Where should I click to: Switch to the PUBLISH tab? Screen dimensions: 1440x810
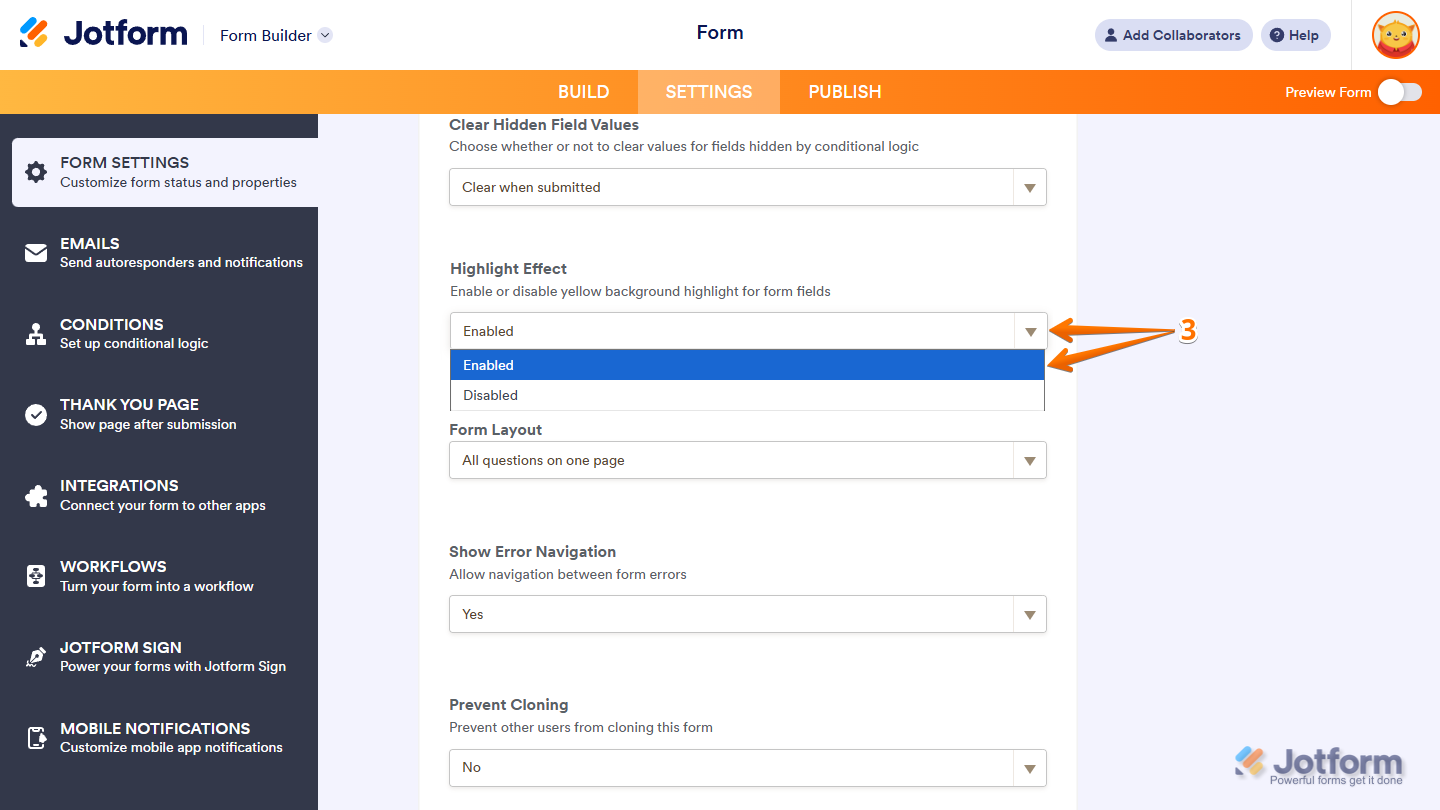point(844,91)
